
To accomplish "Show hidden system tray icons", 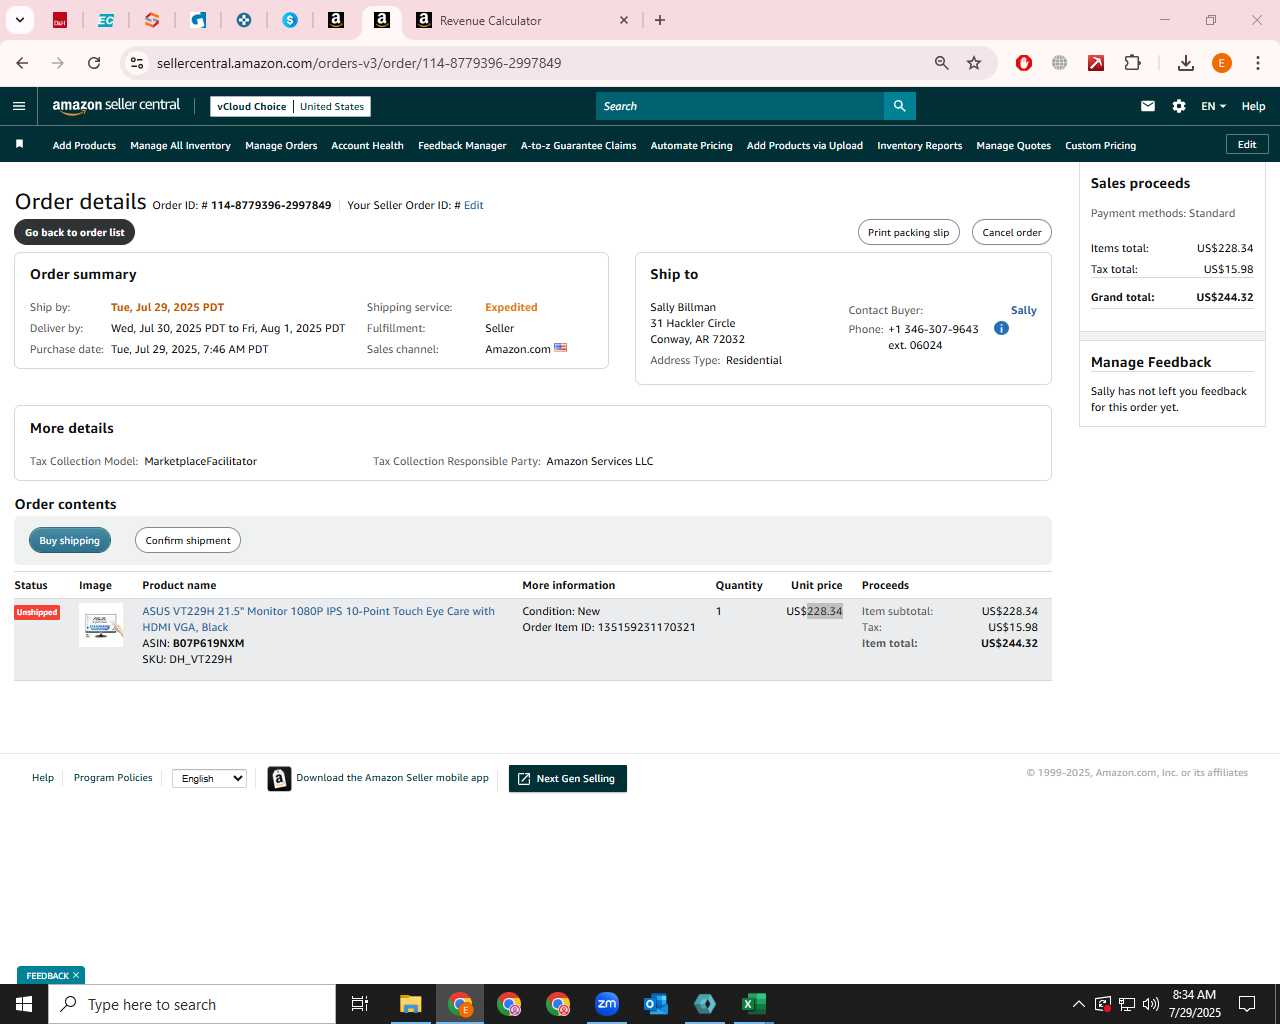I will (1078, 1004).
